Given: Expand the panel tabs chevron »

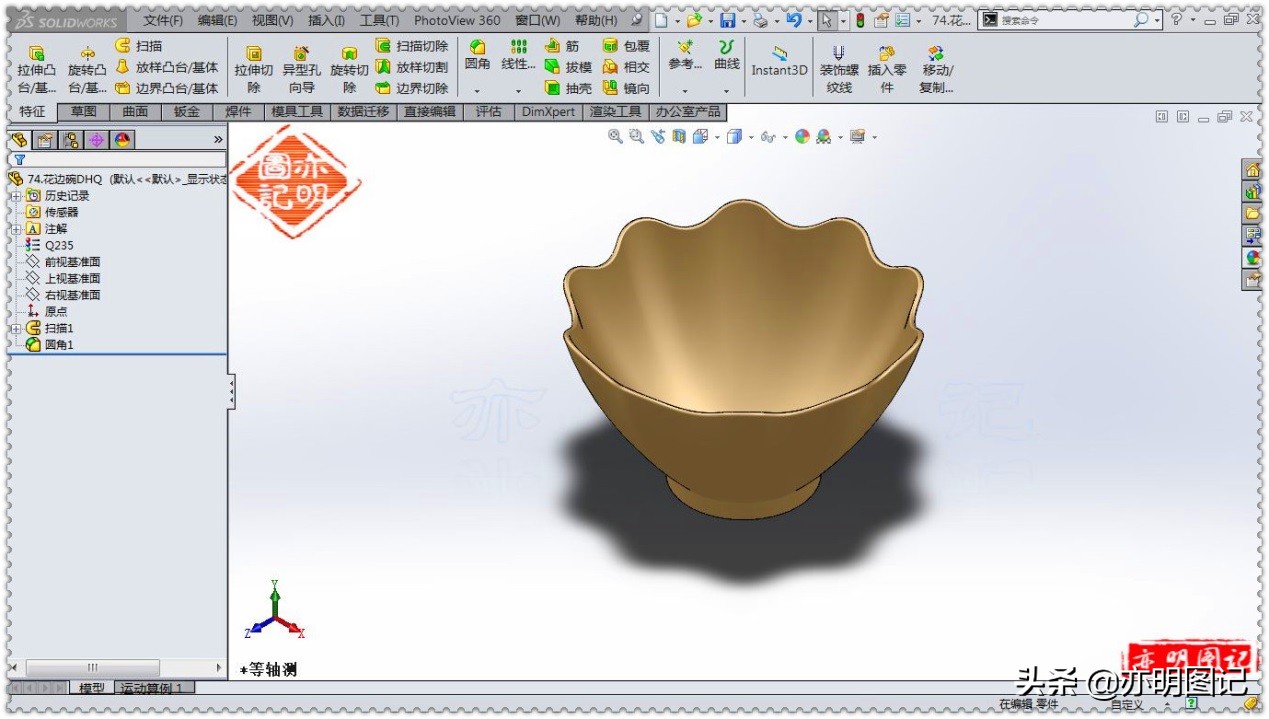Looking at the screenshot, I should click(x=218, y=140).
